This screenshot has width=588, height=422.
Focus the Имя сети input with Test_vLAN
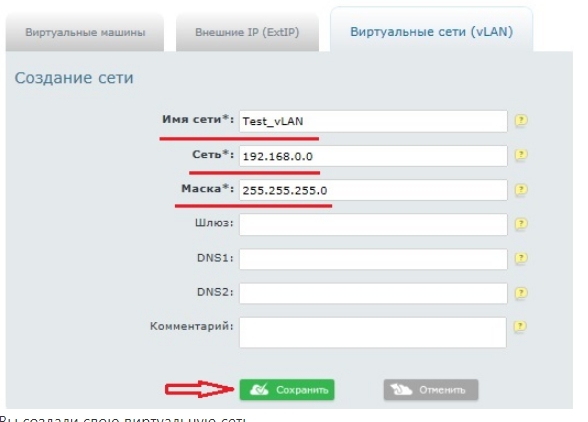point(373,121)
